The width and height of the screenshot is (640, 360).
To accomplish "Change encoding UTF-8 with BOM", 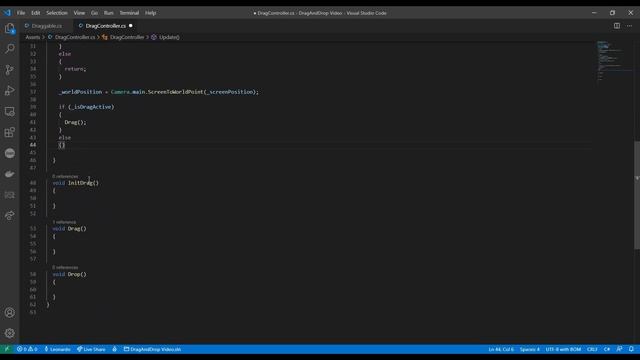I will coord(563,349).
